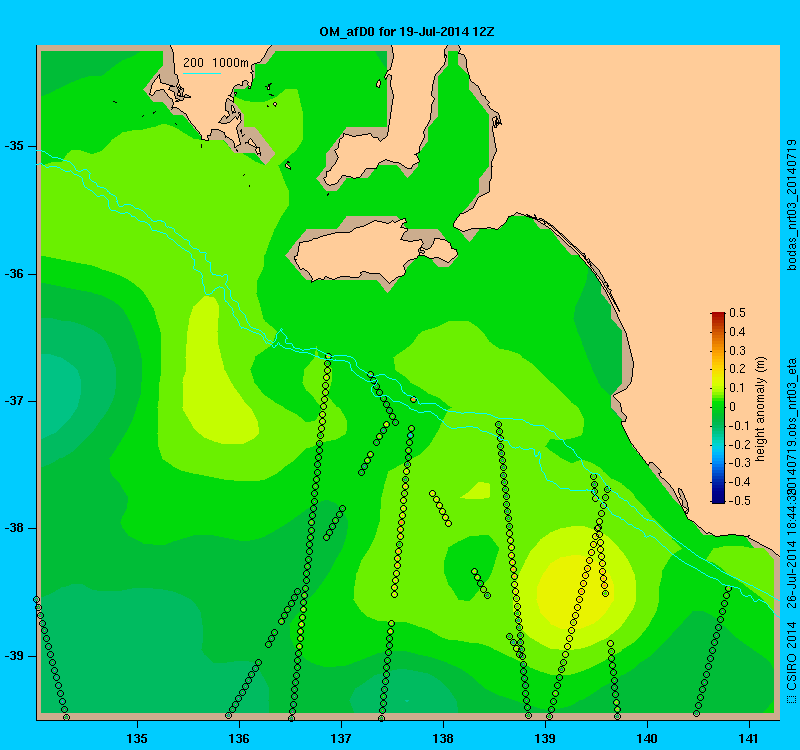Viewport: 800px width, 750px height.
Task: Click the longitude label 141
Action: coord(749,739)
